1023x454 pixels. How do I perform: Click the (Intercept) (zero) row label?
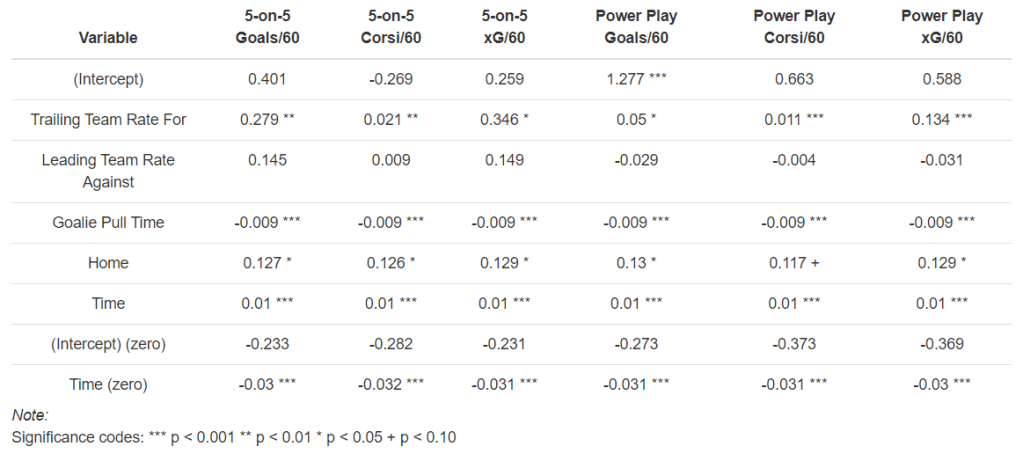[110, 344]
